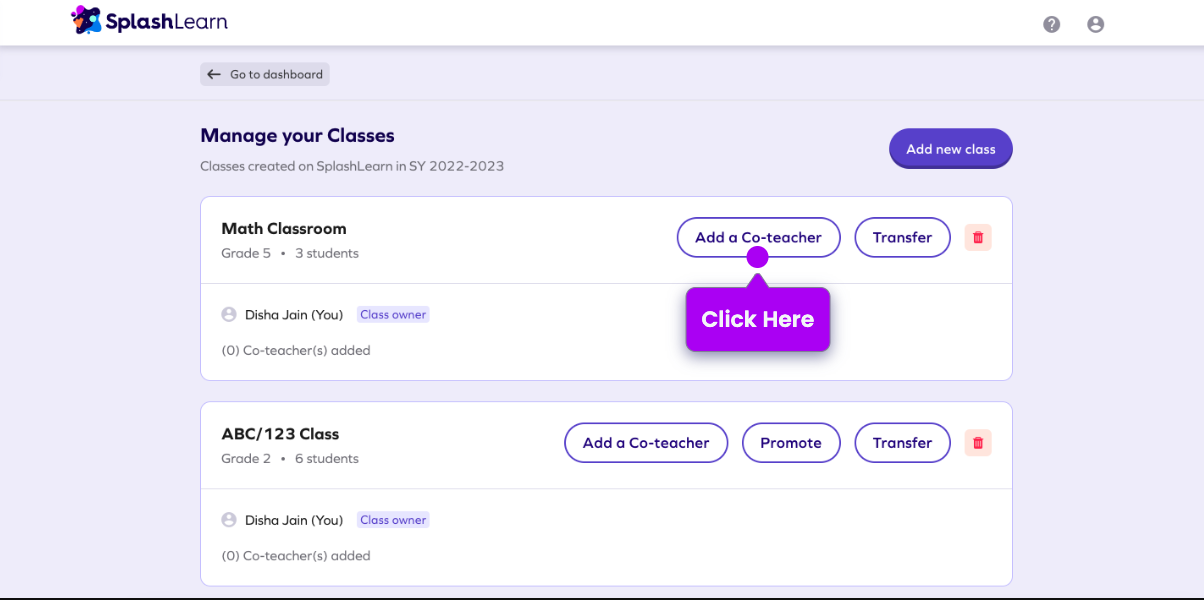The width and height of the screenshot is (1204, 600).
Task: Transfer the Math Classroom class
Action: (902, 237)
